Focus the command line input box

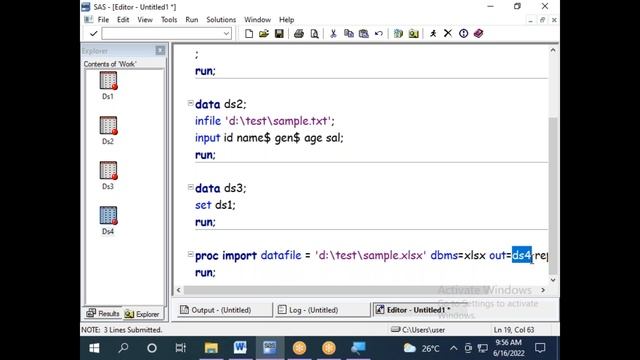pos(162,33)
